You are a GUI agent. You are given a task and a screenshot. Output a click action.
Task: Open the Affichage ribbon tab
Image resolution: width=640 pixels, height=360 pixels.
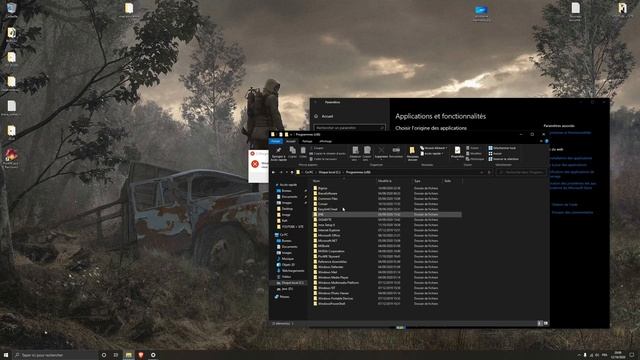[325, 141]
